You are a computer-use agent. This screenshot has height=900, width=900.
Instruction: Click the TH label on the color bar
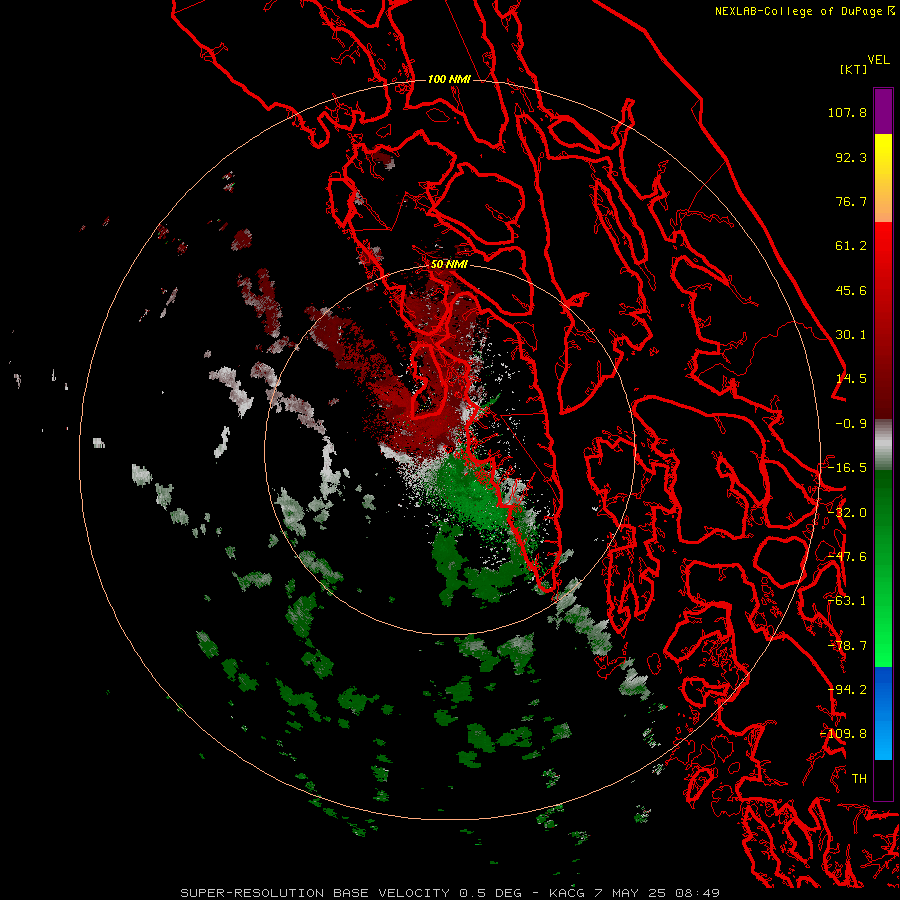(859, 779)
